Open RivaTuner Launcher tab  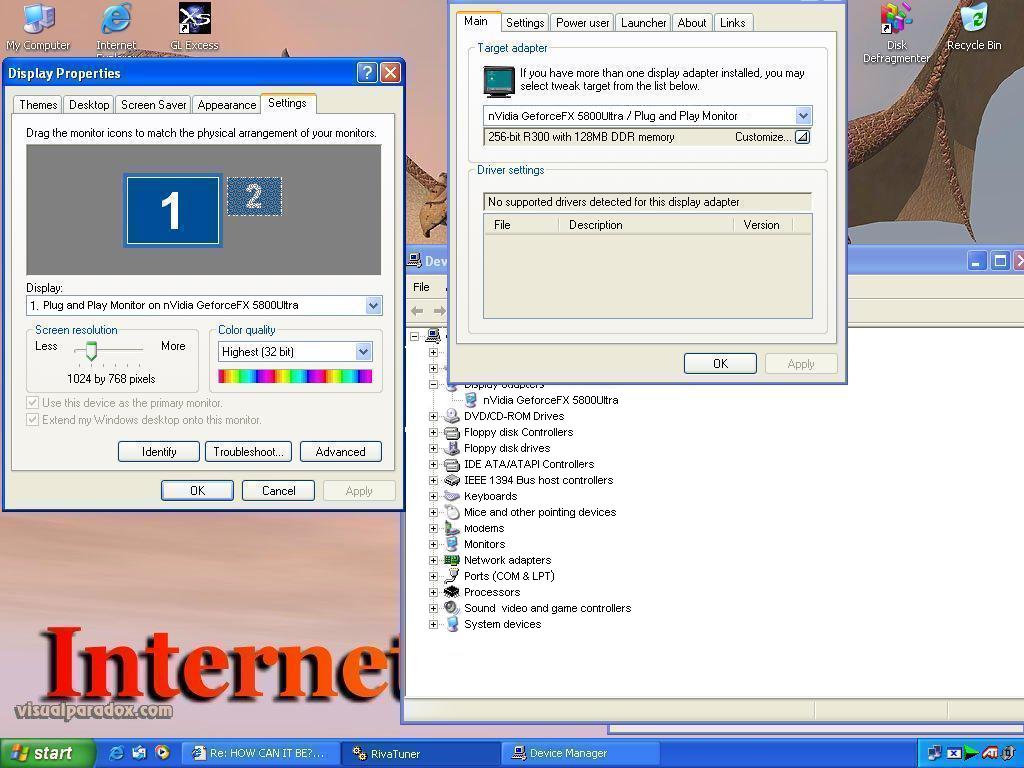[643, 23]
